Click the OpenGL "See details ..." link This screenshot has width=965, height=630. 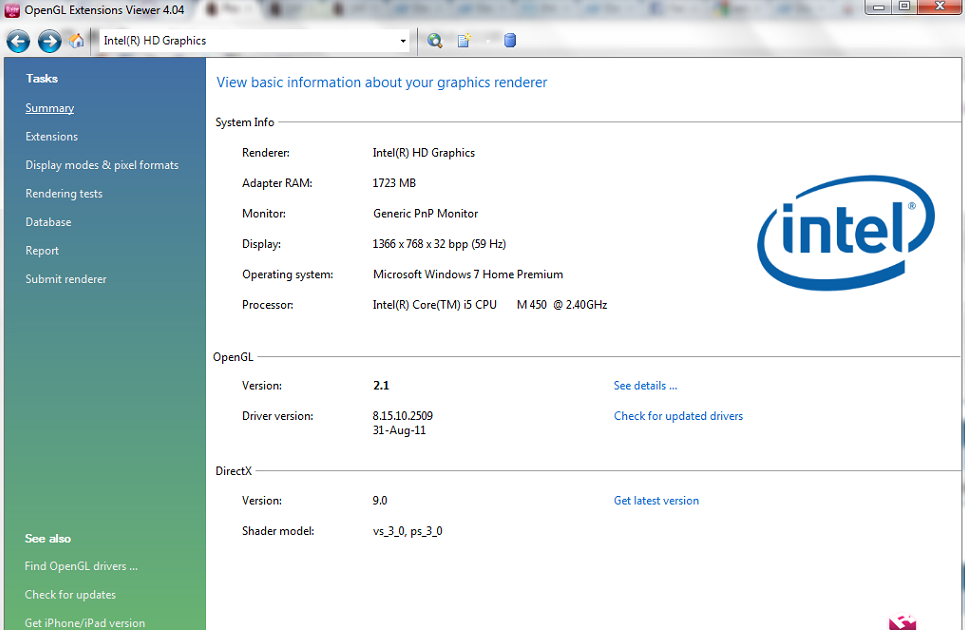pos(645,386)
